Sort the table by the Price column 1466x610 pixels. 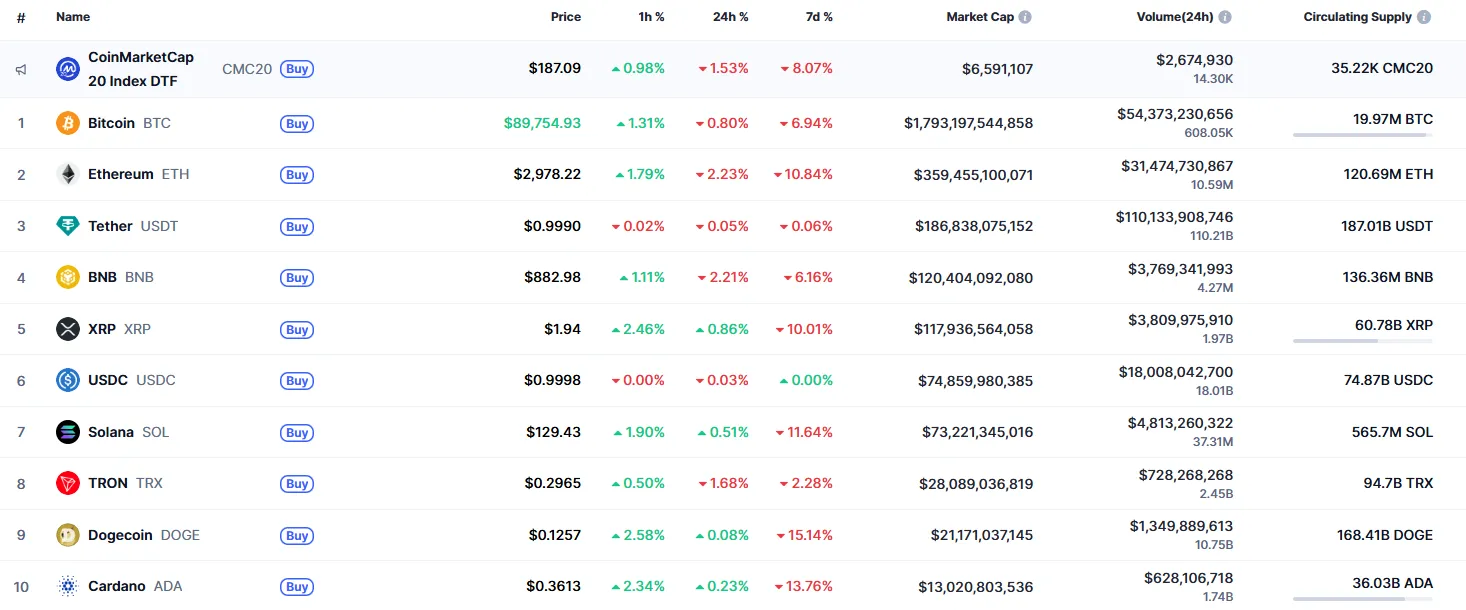coord(566,16)
